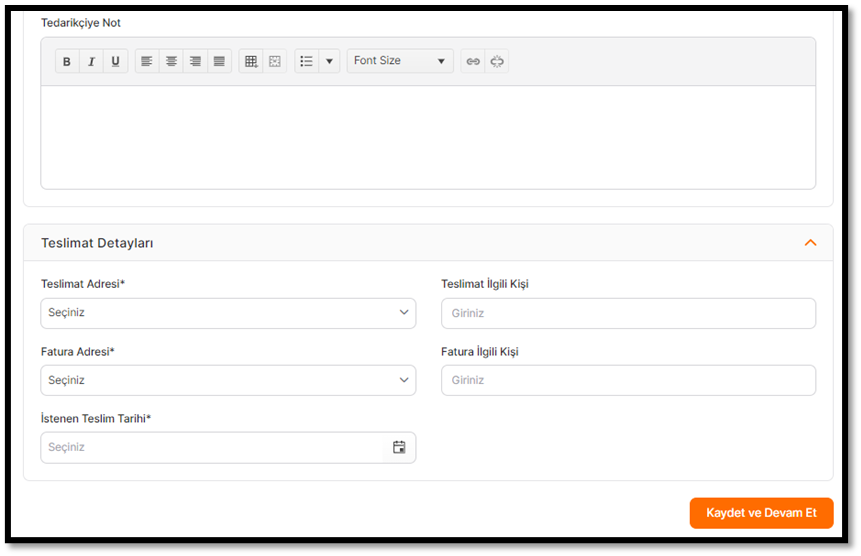Click the Teslimat Detayları heading text
The width and height of the screenshot is (861, 556).
tap(97, 243)
